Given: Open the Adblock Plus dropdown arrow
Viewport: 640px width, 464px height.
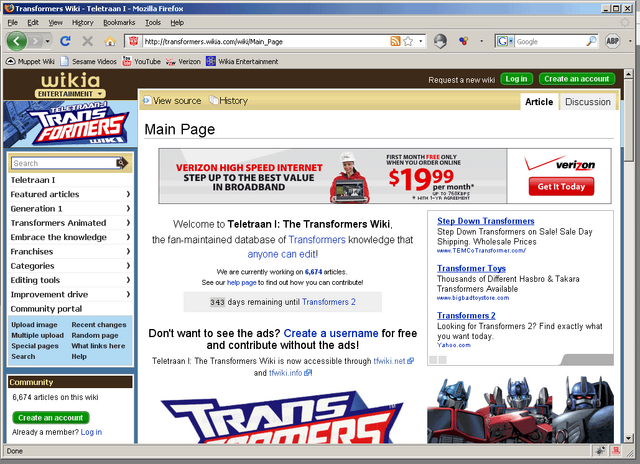Looking at the screenshot, I should click(x=630, y=41).
